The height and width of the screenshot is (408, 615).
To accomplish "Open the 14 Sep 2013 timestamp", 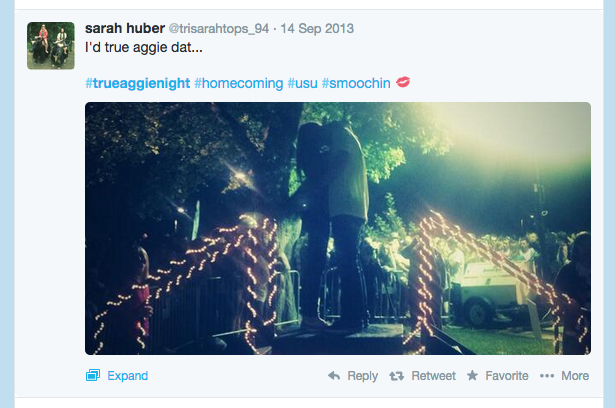I will (317, 29).
